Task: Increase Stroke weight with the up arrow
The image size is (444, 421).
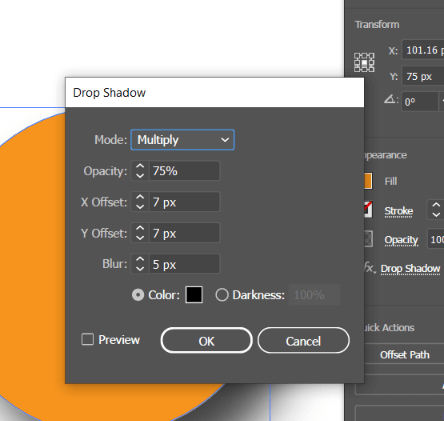Action: pos(436,206)
